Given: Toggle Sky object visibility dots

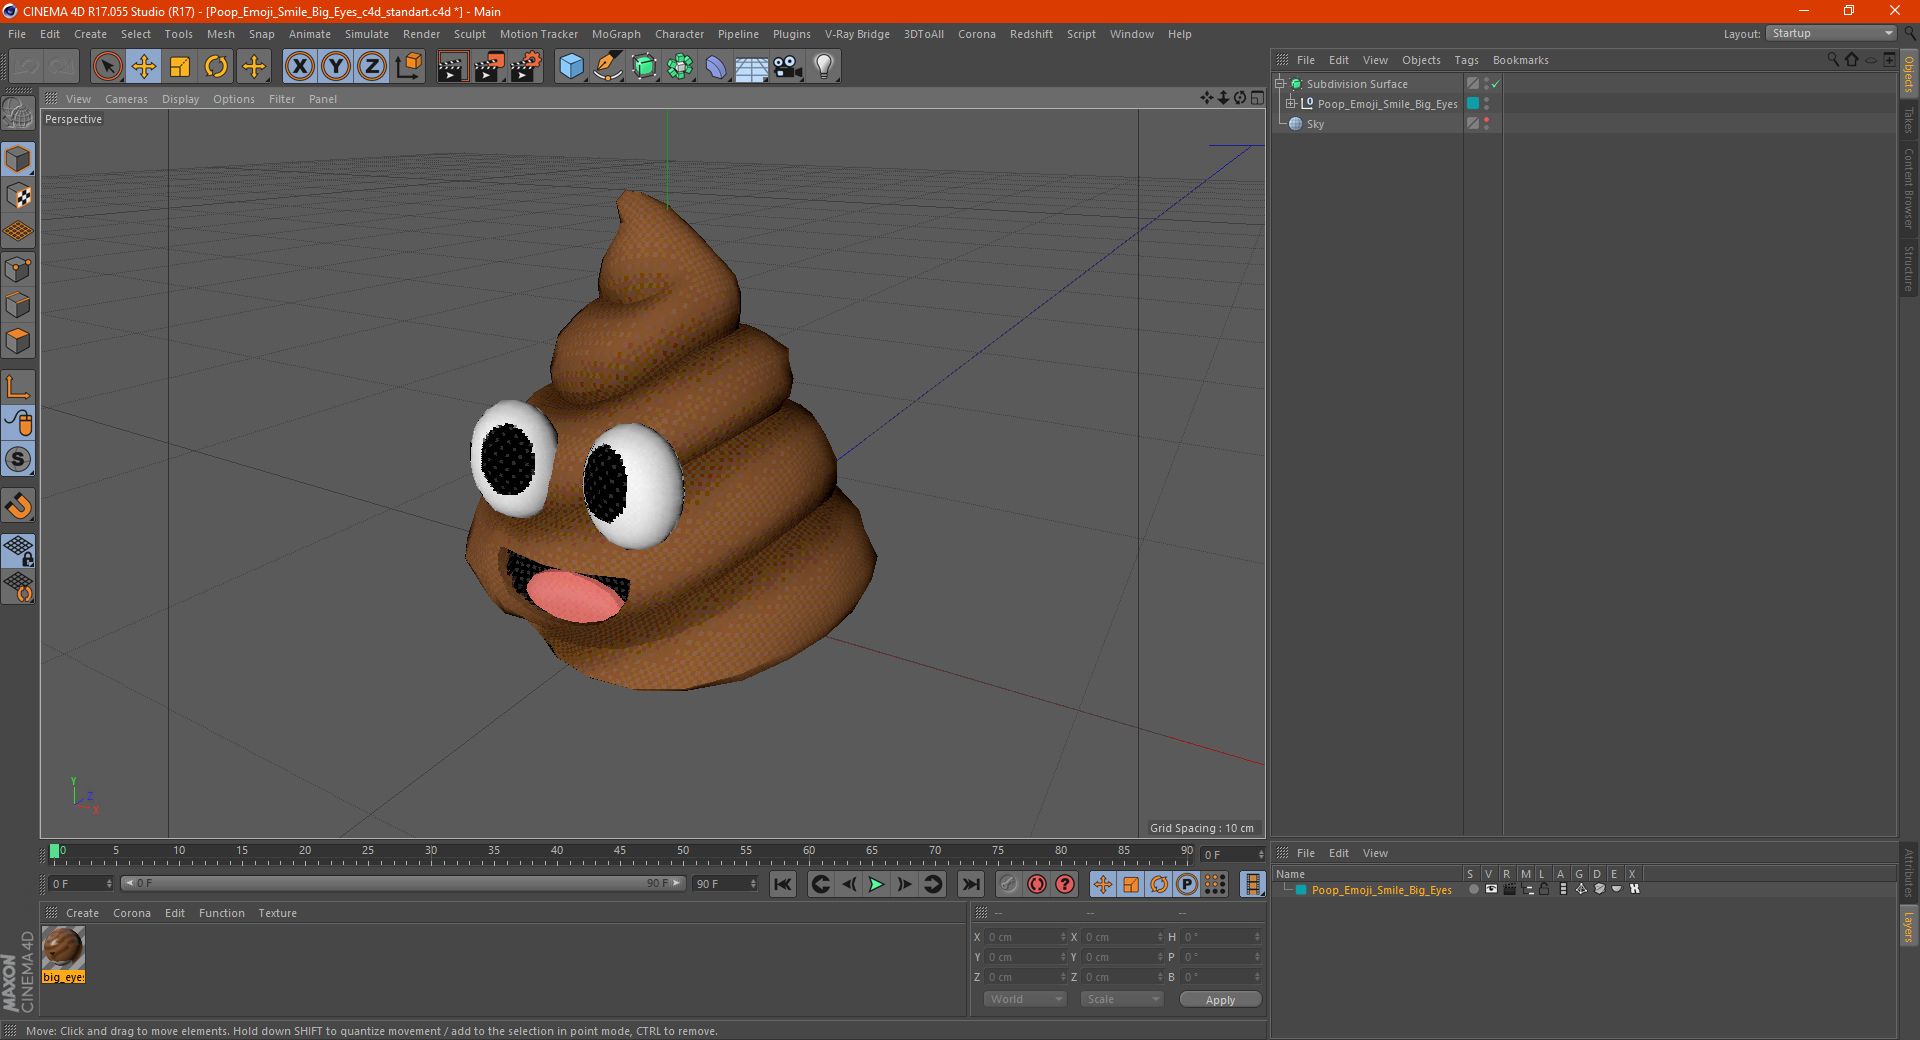Looking at the screenshot, I should pyautogui.click(x=1487, y=123).
